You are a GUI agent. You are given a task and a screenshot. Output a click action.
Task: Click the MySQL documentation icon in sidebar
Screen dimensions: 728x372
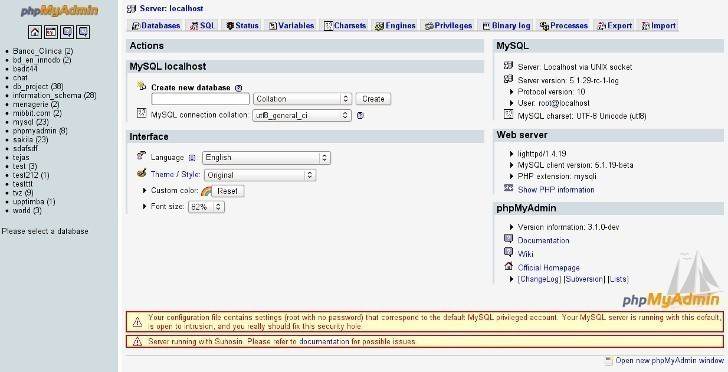coord(83,32)
